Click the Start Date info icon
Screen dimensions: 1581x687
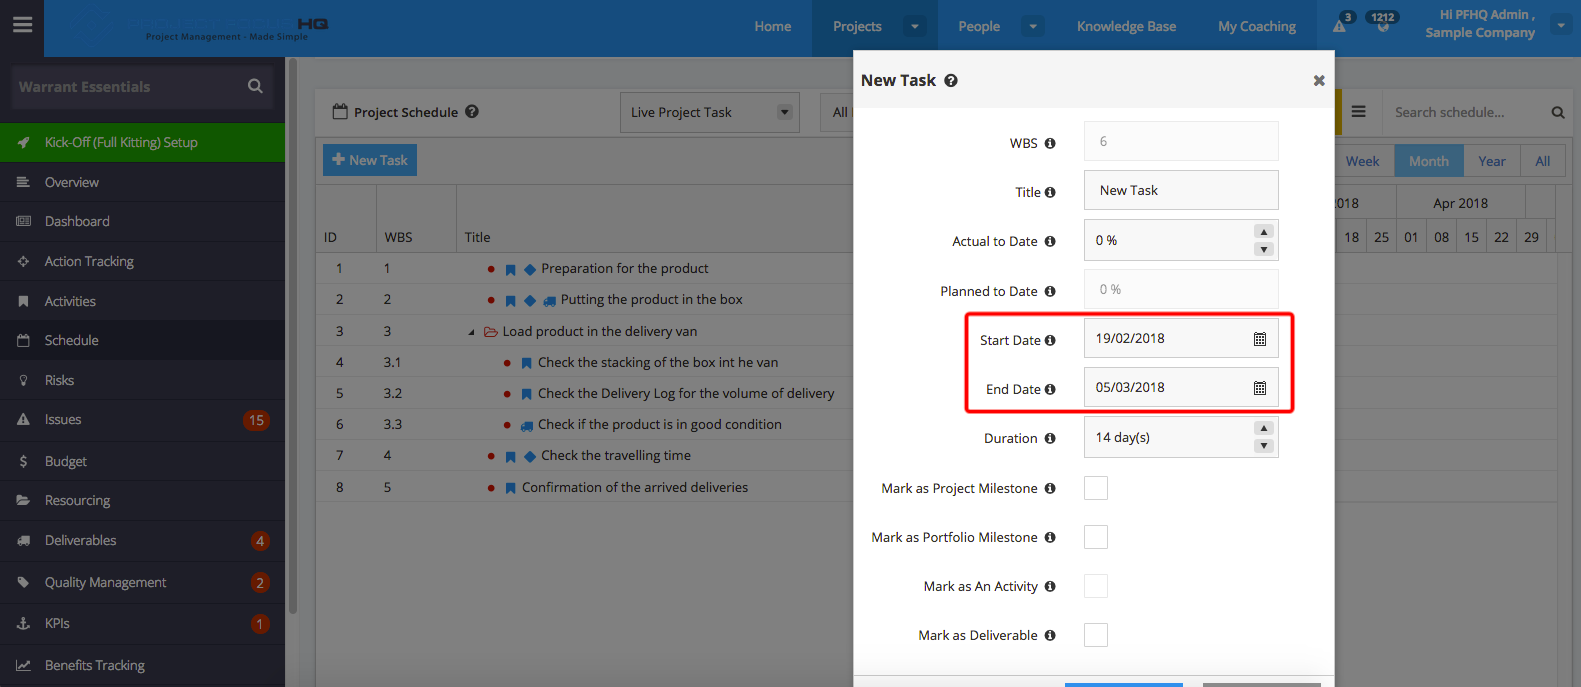[1050, 340]
